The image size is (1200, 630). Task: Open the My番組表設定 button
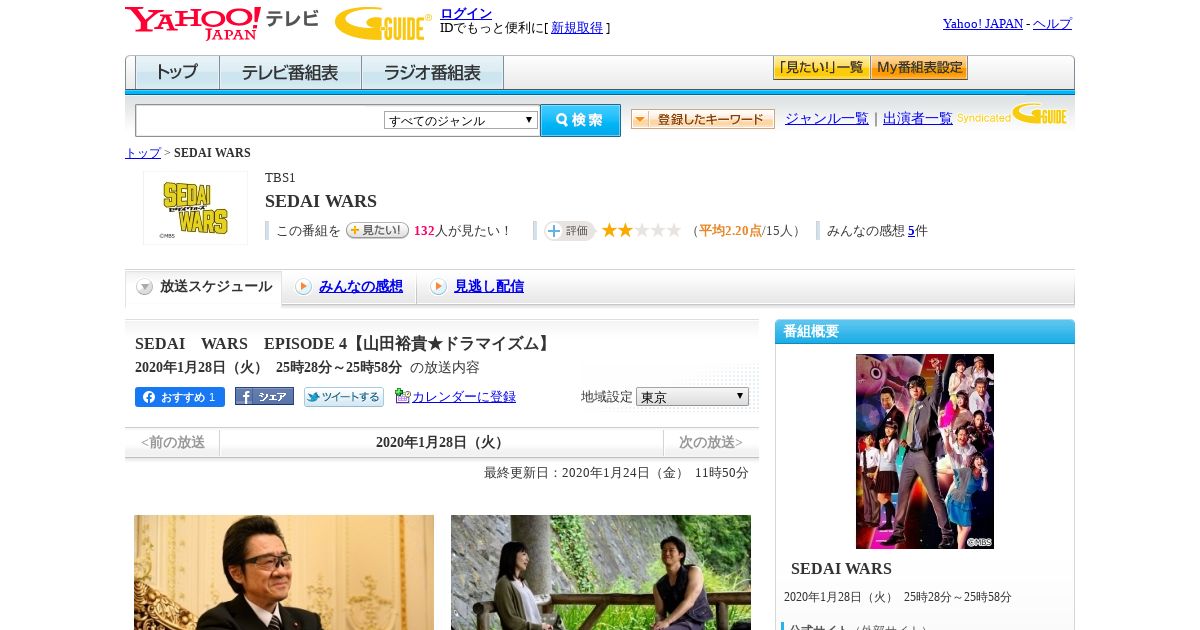coord(919,68)
